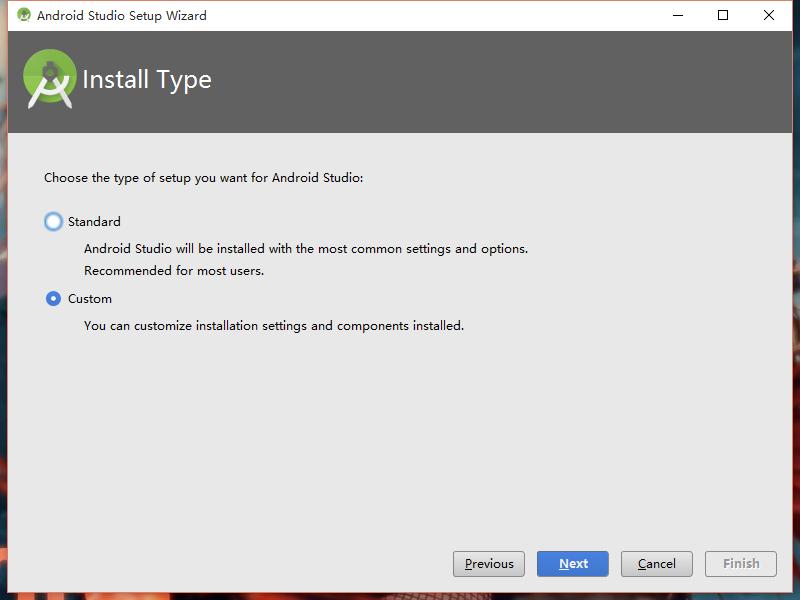Maximize the Setup Wizard window
800x600 pixels.
pos(723,16)
